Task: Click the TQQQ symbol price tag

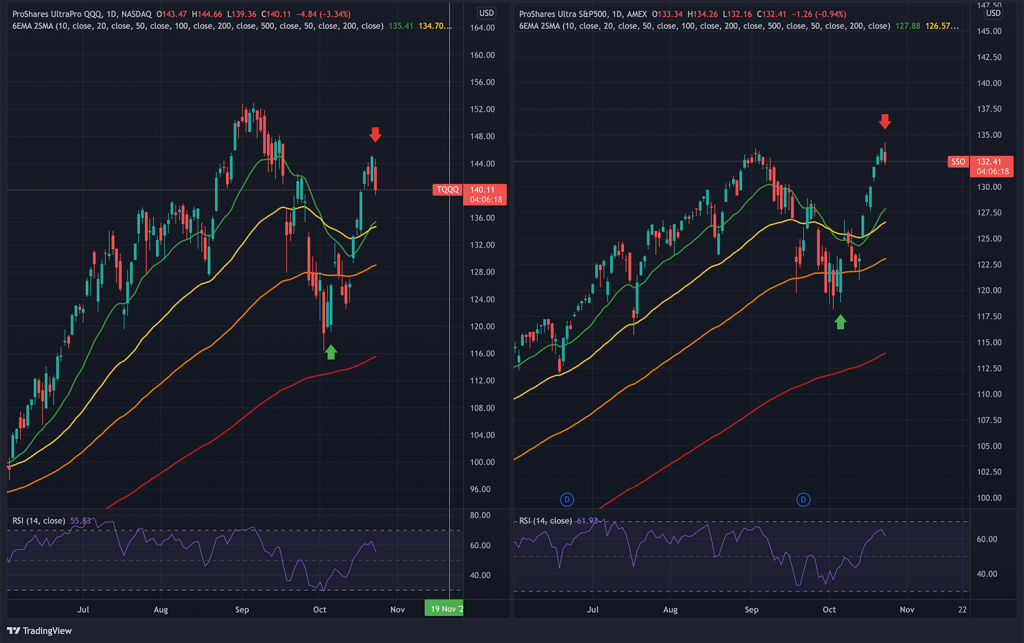Action: coord(447,189)
